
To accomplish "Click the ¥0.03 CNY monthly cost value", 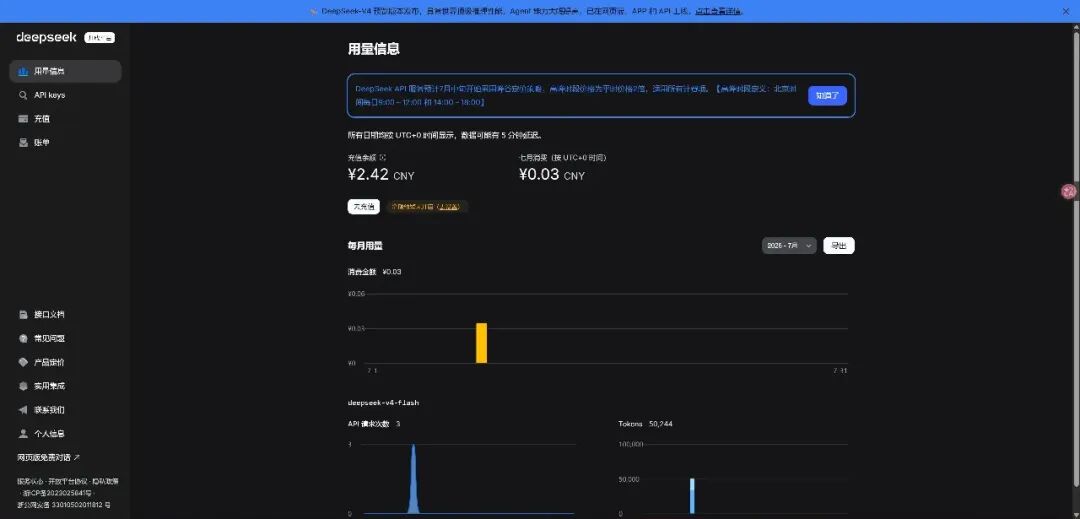I will coord(552,175).
